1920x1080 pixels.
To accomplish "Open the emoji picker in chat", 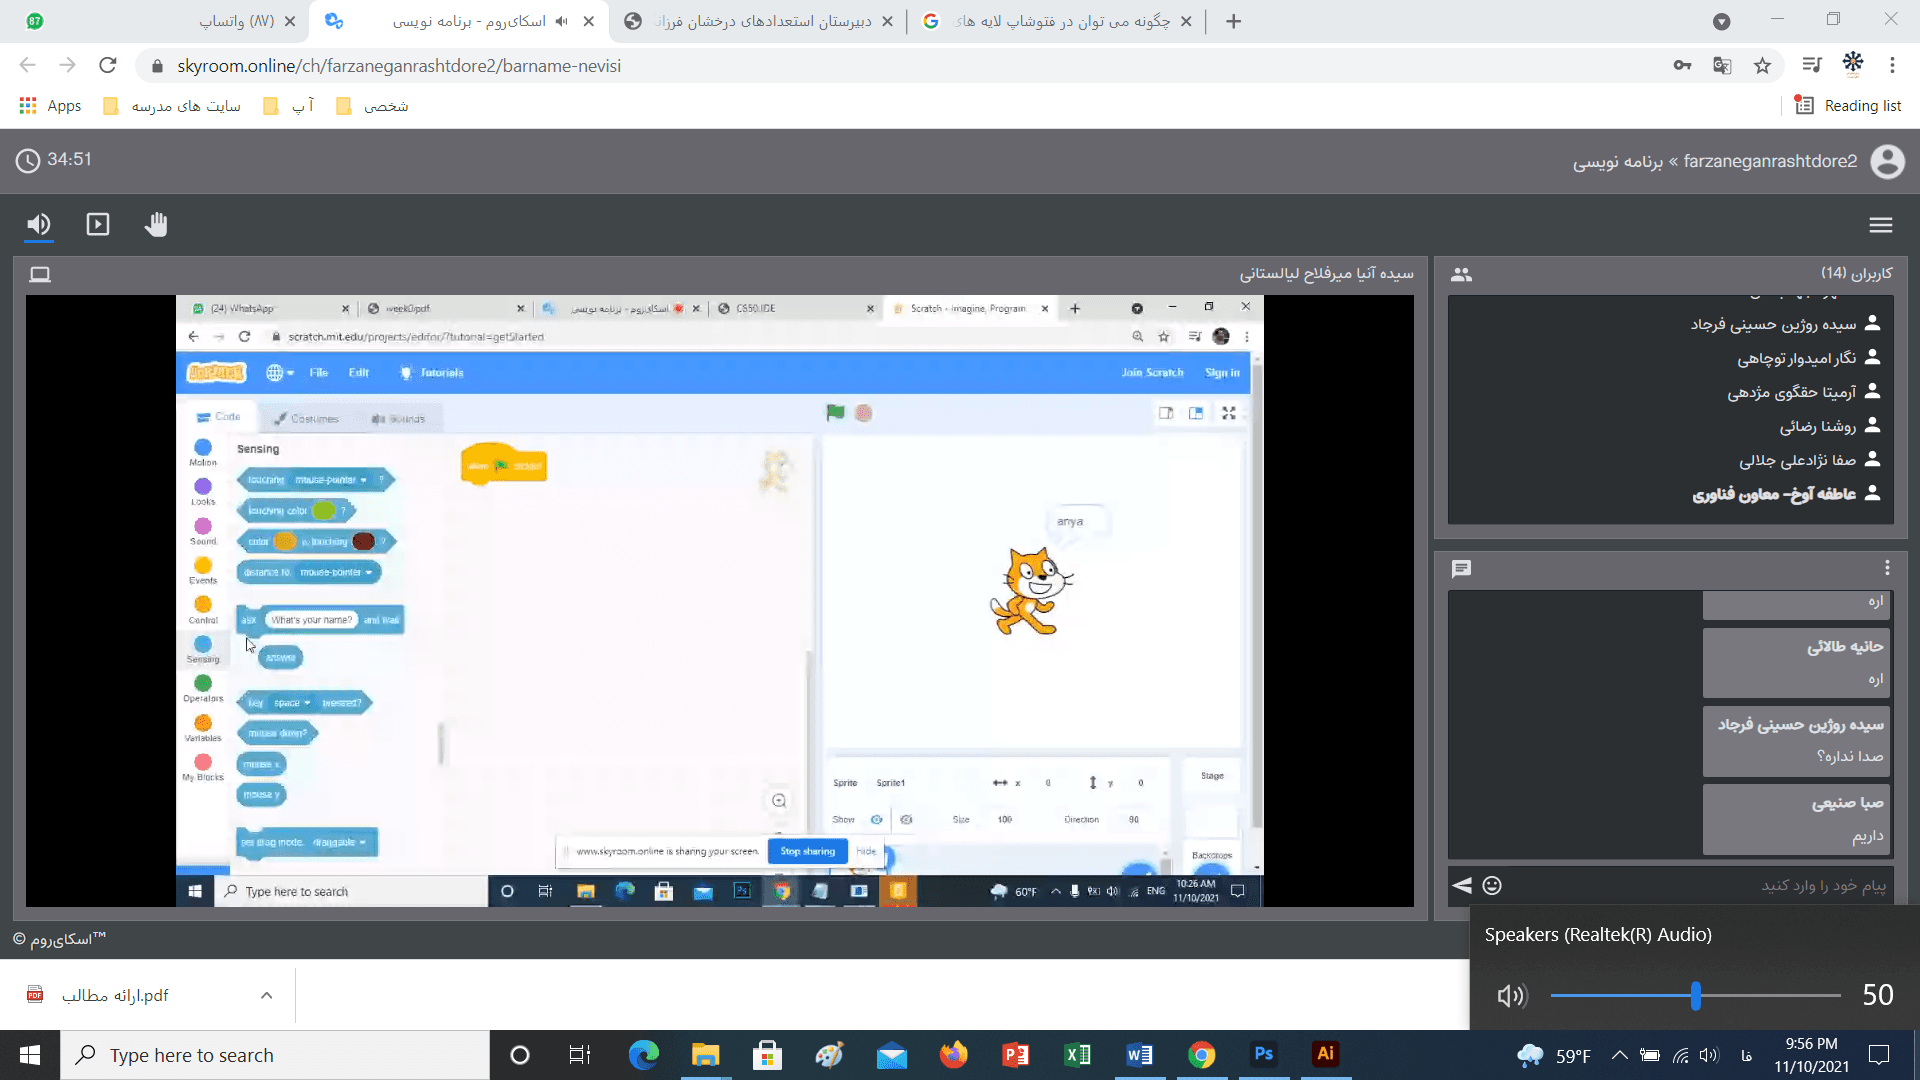I will click(x=1492, y=885).
